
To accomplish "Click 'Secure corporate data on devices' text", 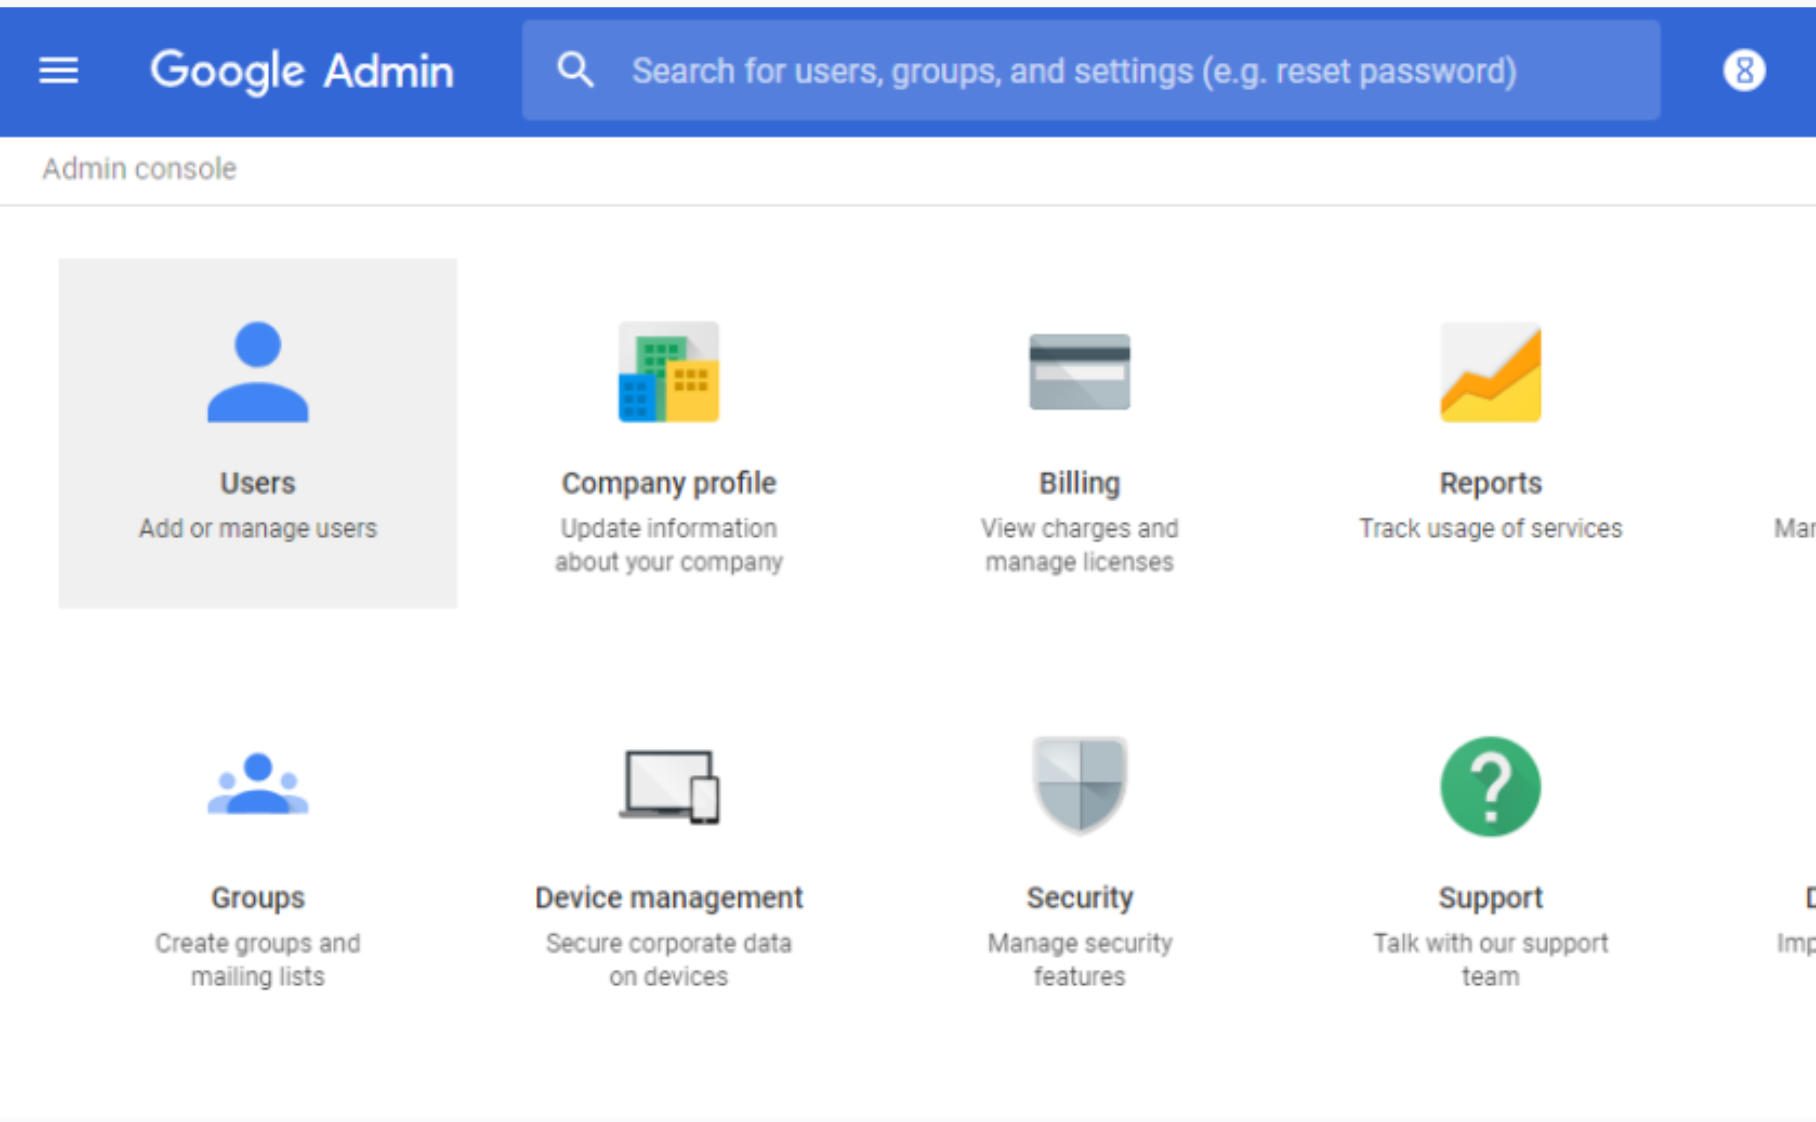I will tap(669, 960).
